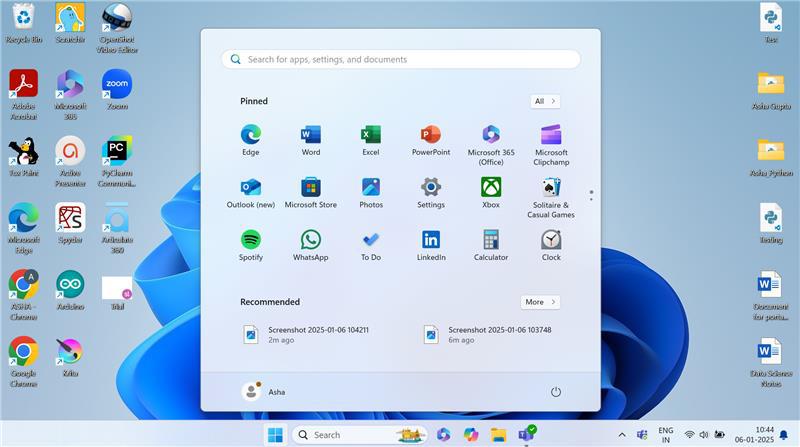Click the power button in Start menu

click(556, 392)
